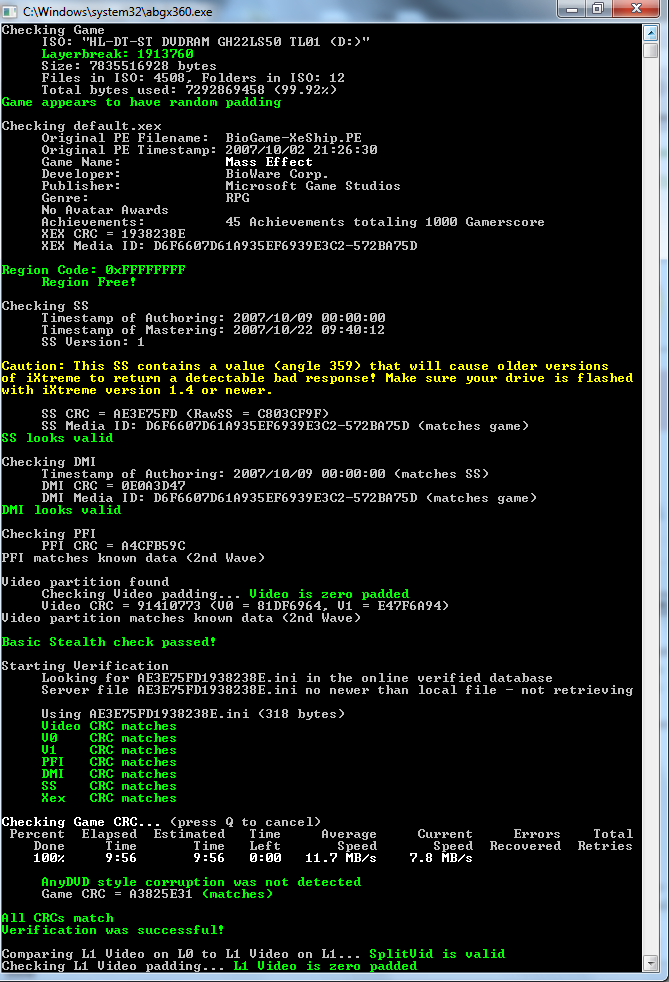Click the 'Video CRC matches' line
The image size is (669, 982).
109,726
